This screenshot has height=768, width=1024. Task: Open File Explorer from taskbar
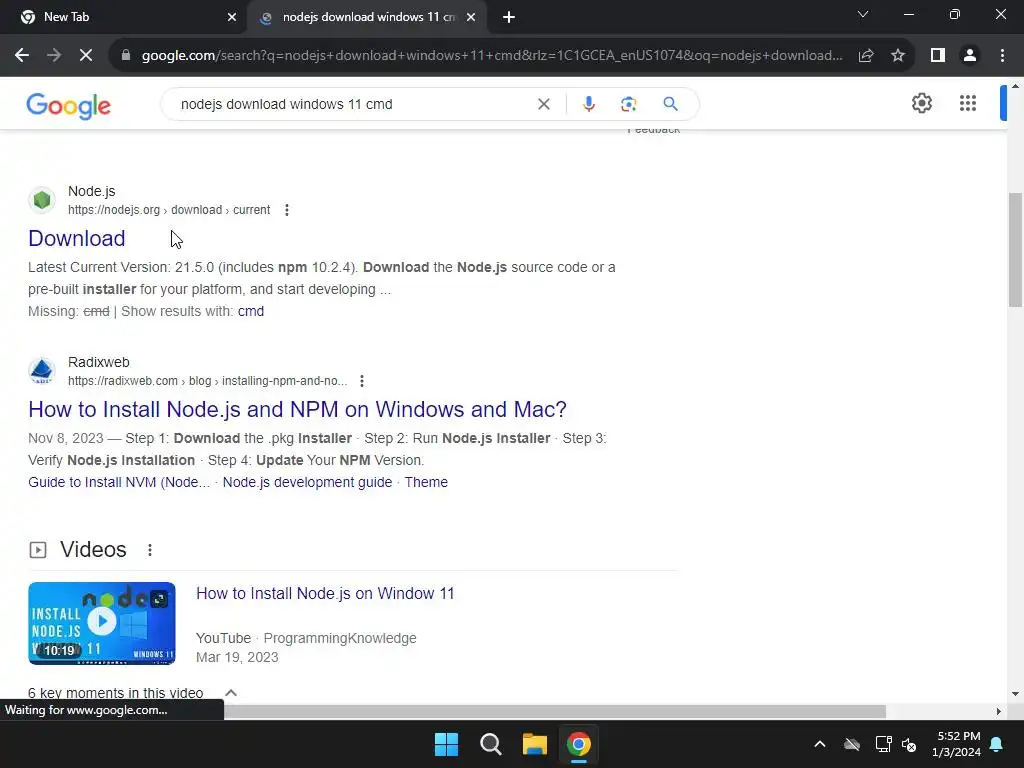534,744
